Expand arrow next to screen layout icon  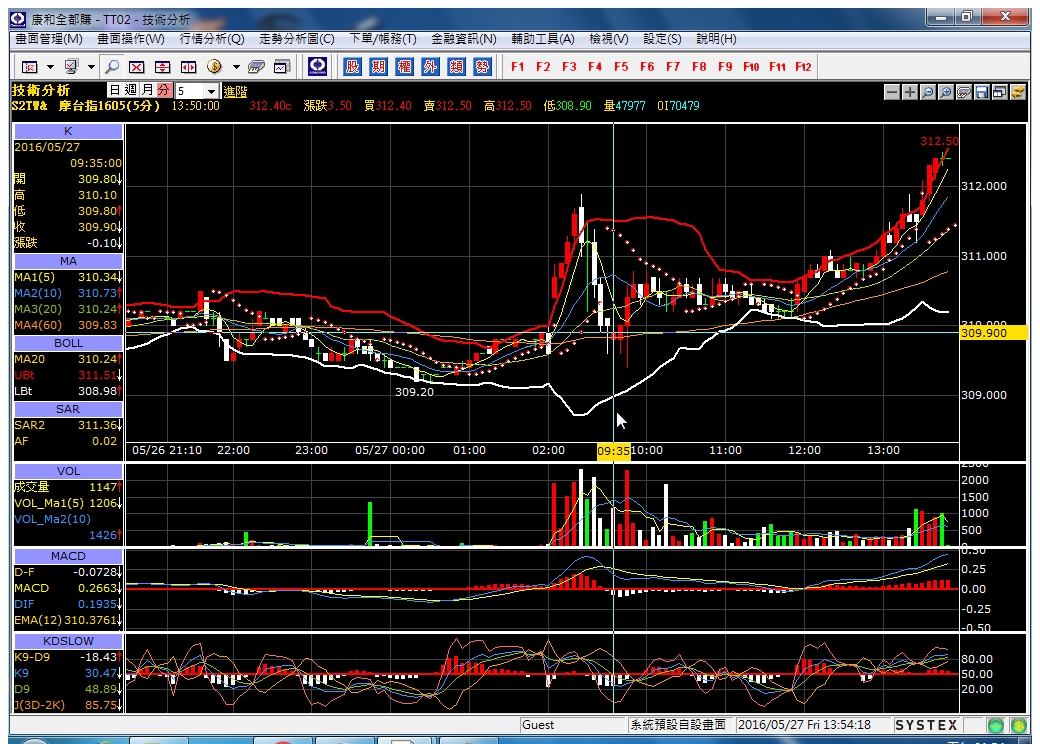50,67
